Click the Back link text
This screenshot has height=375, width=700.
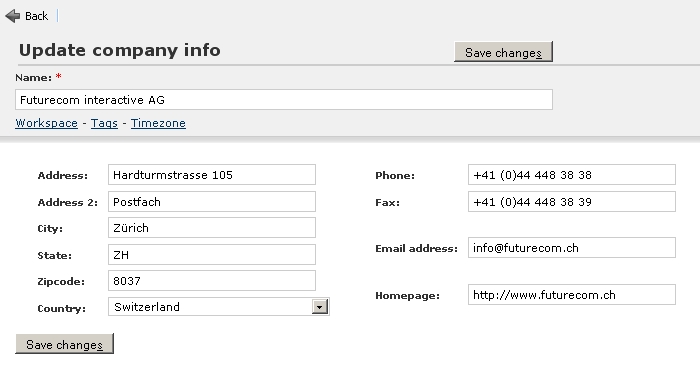36,16
